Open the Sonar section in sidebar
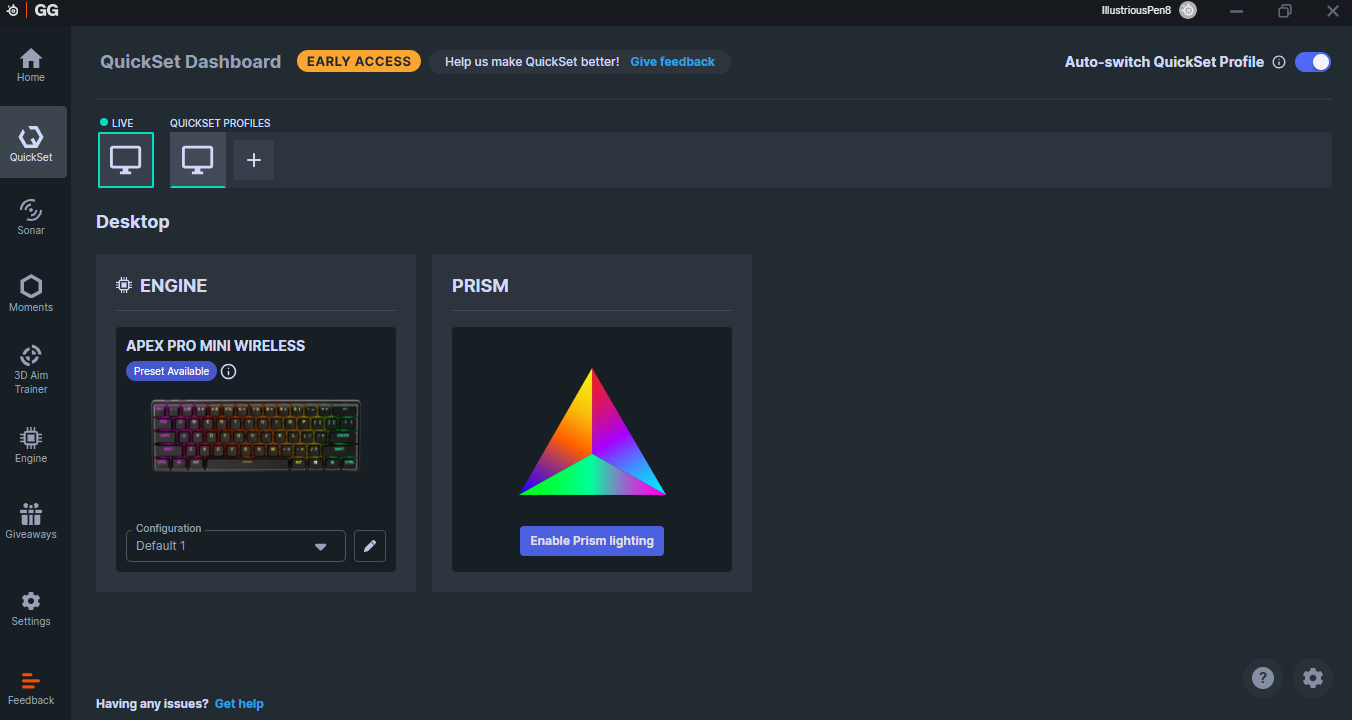1352x720 pixels. pyautogui.click(x=31, y=216)
